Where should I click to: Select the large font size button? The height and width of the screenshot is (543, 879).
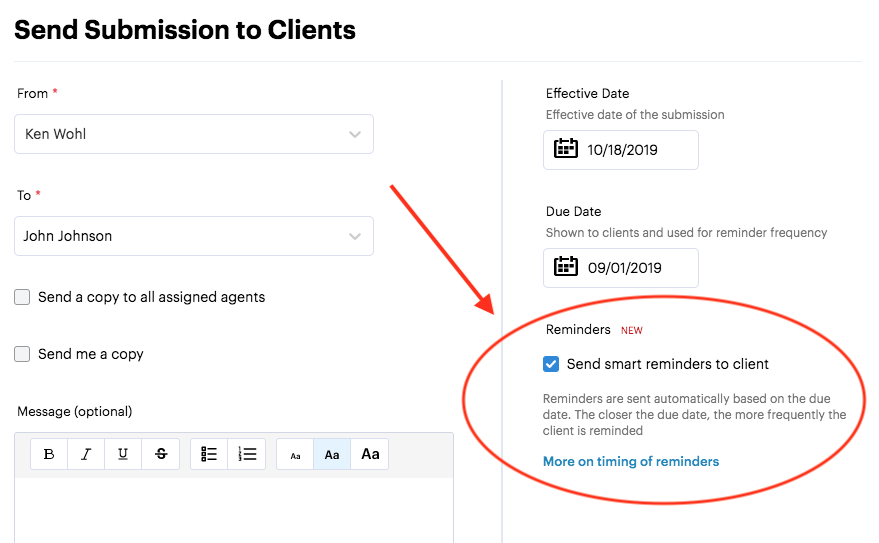(370, 454)
